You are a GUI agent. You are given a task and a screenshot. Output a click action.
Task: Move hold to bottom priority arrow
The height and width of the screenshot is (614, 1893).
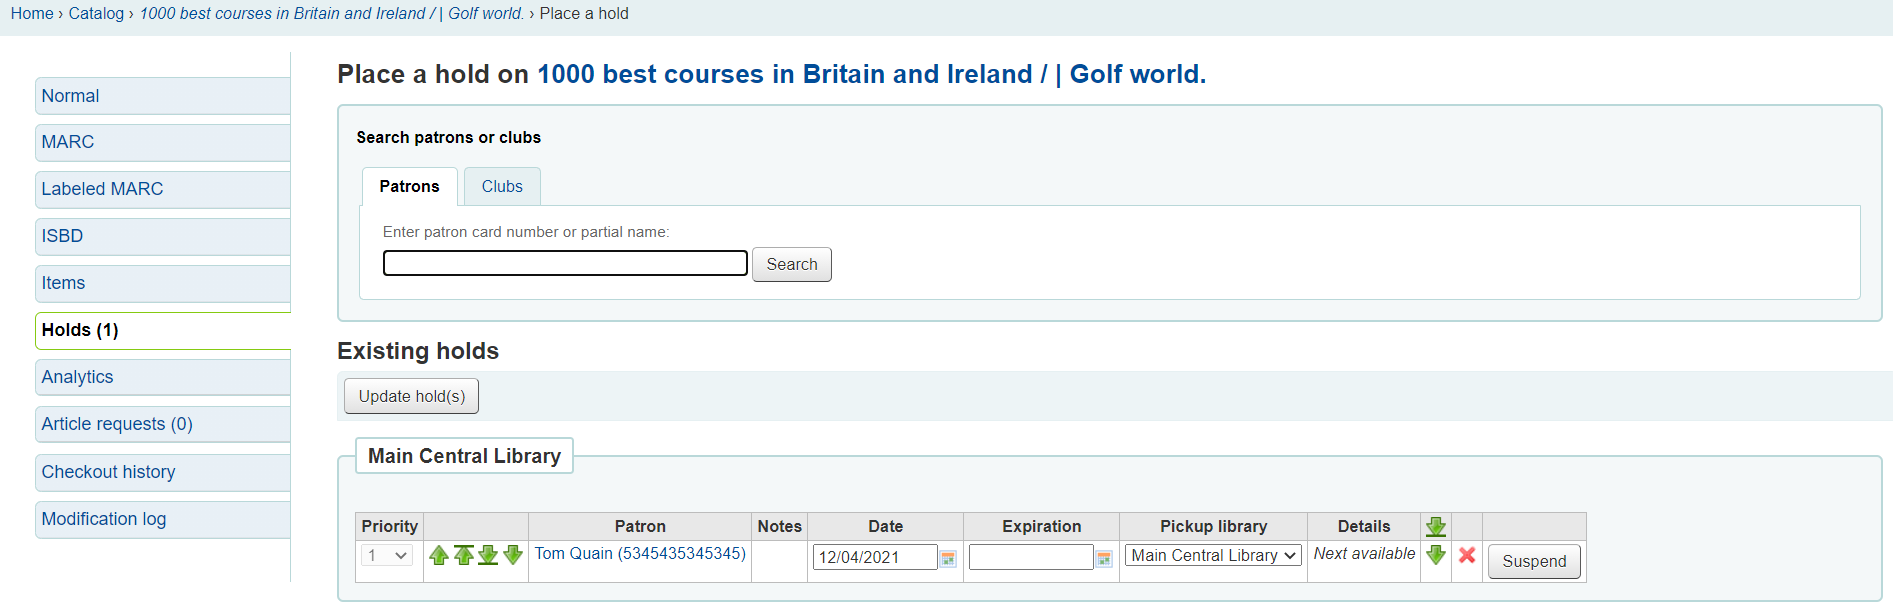pyautogui.click(x=488, y=555)
